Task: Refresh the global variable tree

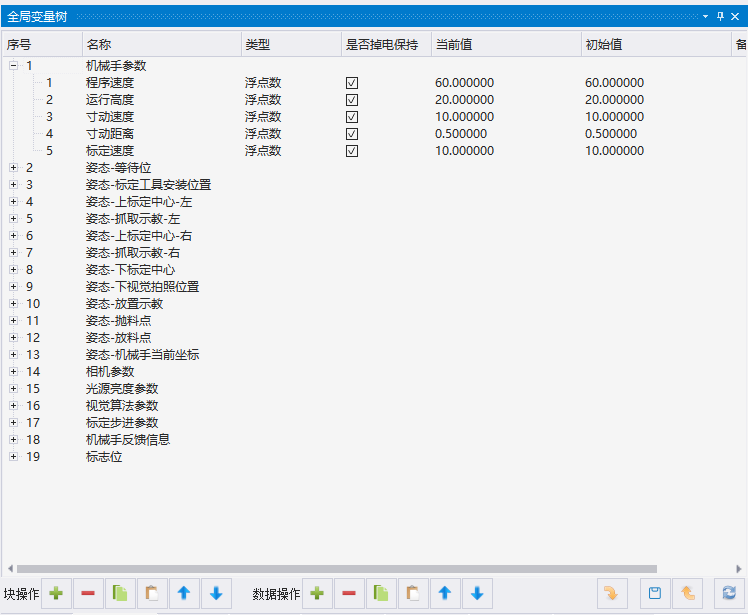Action: tap(729, 594)
